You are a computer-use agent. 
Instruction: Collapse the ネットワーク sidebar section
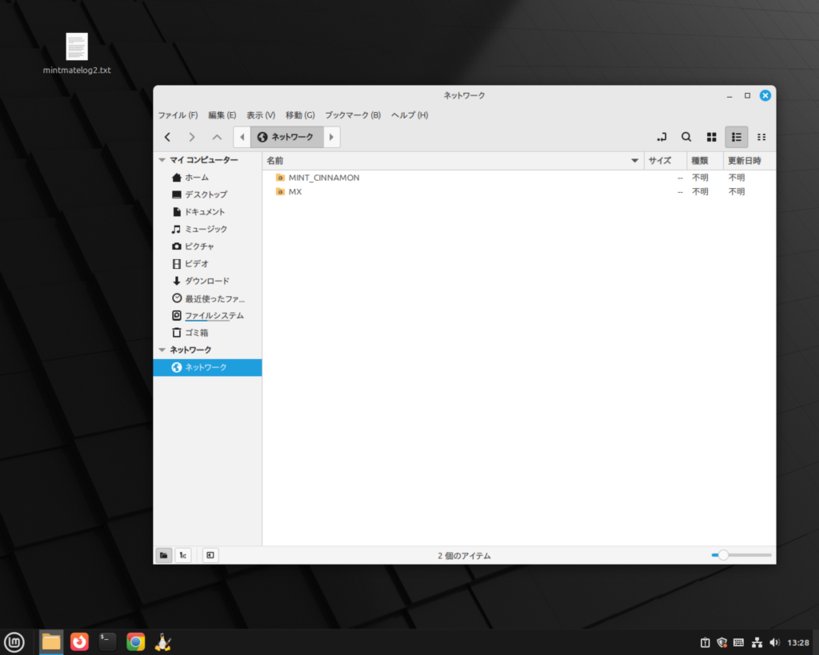[162, 350]
